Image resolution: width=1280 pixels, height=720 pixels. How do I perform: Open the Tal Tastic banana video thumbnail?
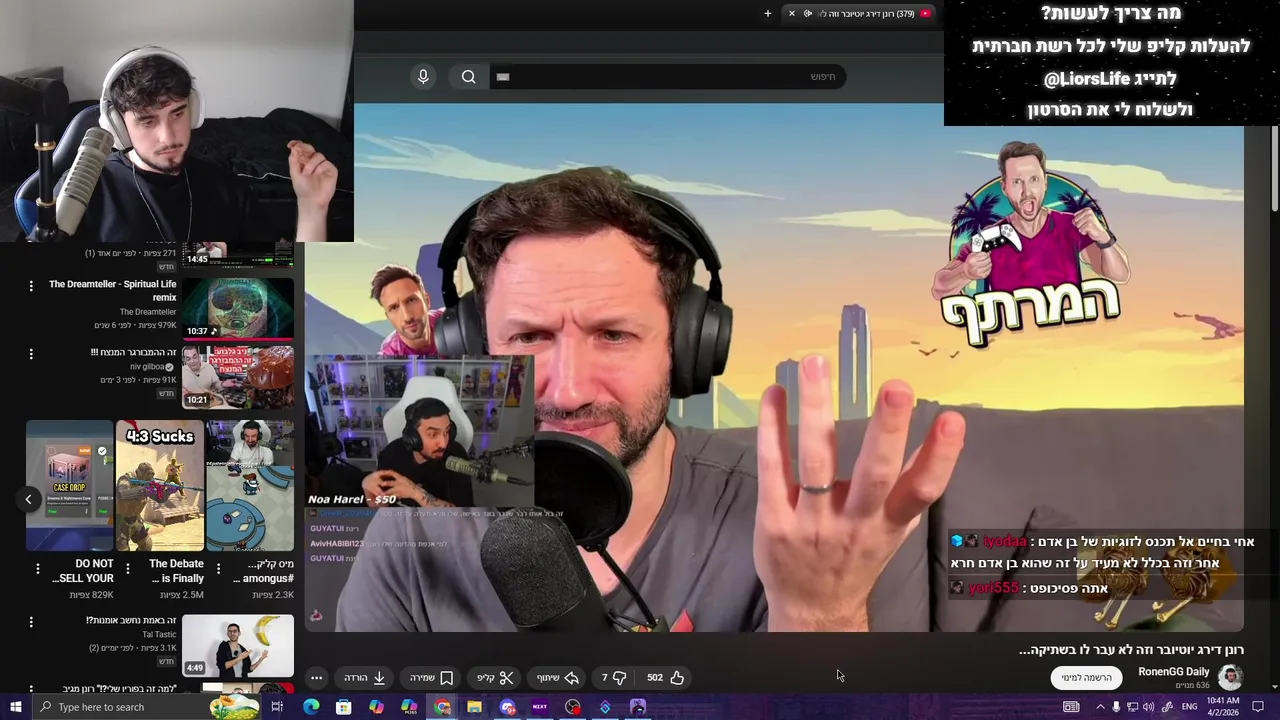click(238, 645)
